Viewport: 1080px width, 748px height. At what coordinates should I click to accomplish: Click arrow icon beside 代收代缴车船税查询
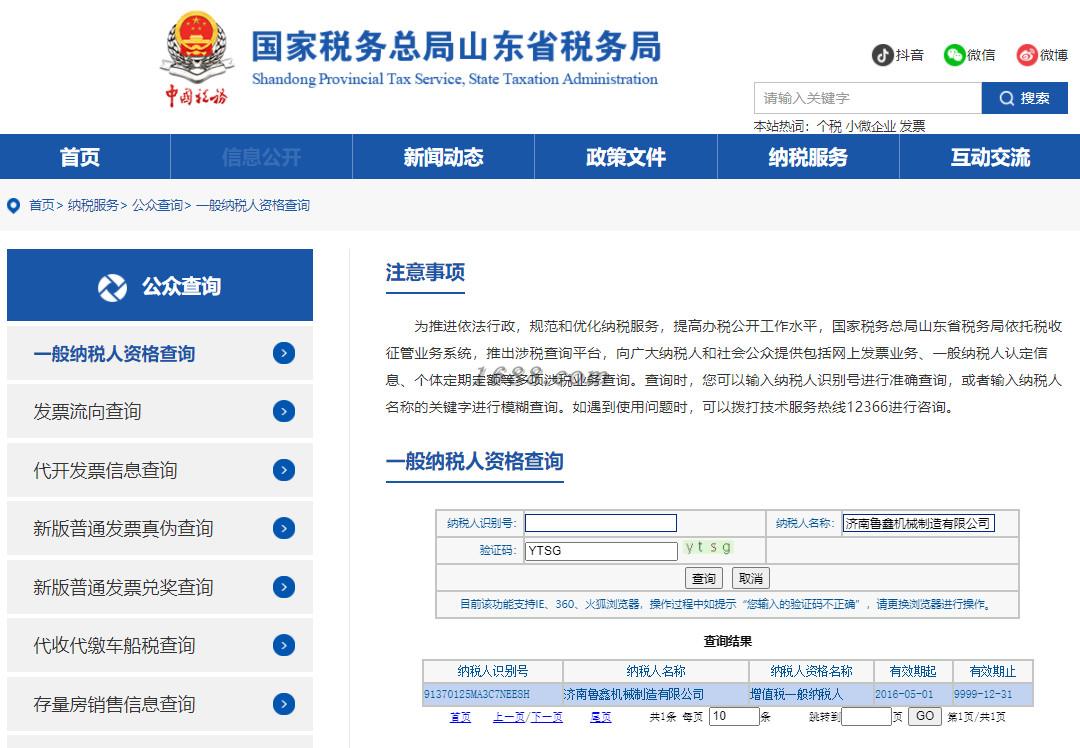coord(284,645)
